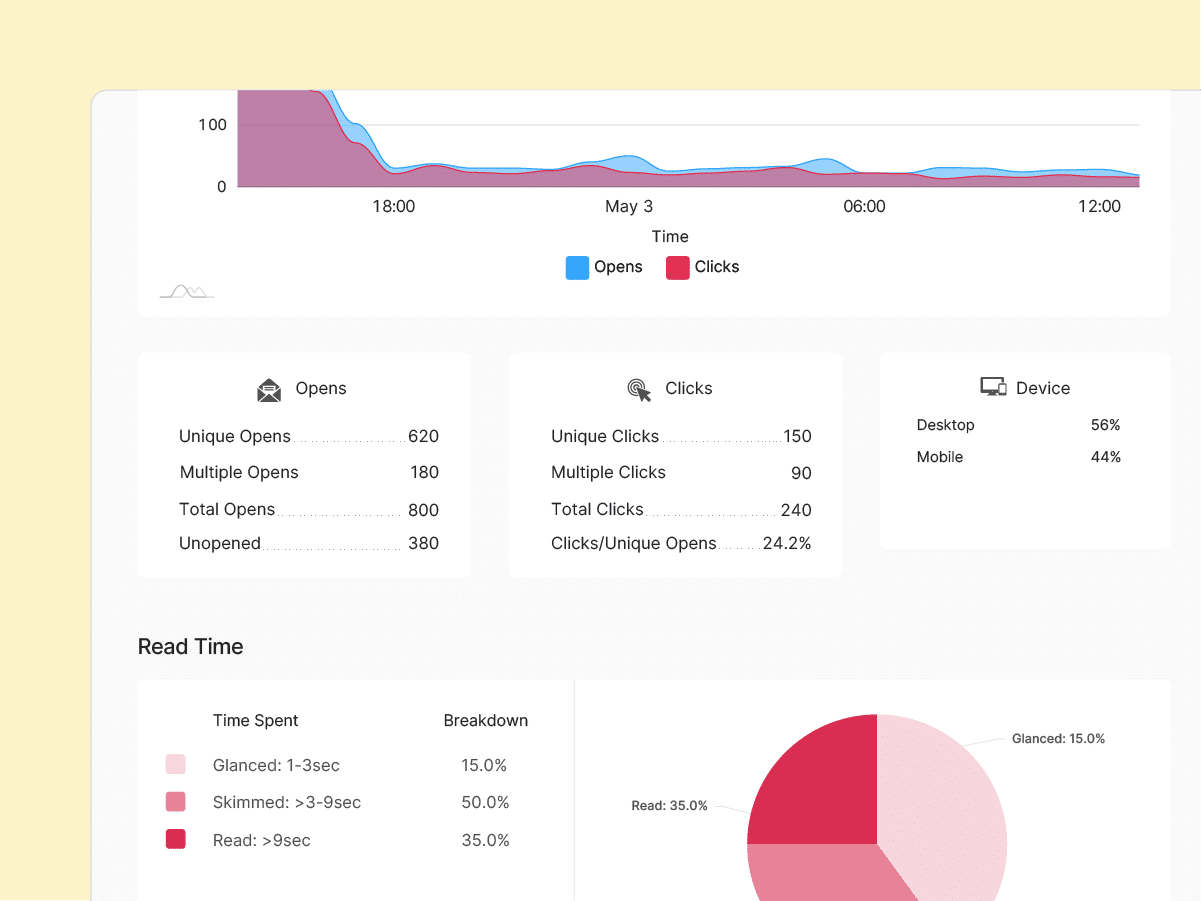The image size is (1201, 901).
Task: Click the monitor icon on the Device card
Action: [x=994, y=386]
